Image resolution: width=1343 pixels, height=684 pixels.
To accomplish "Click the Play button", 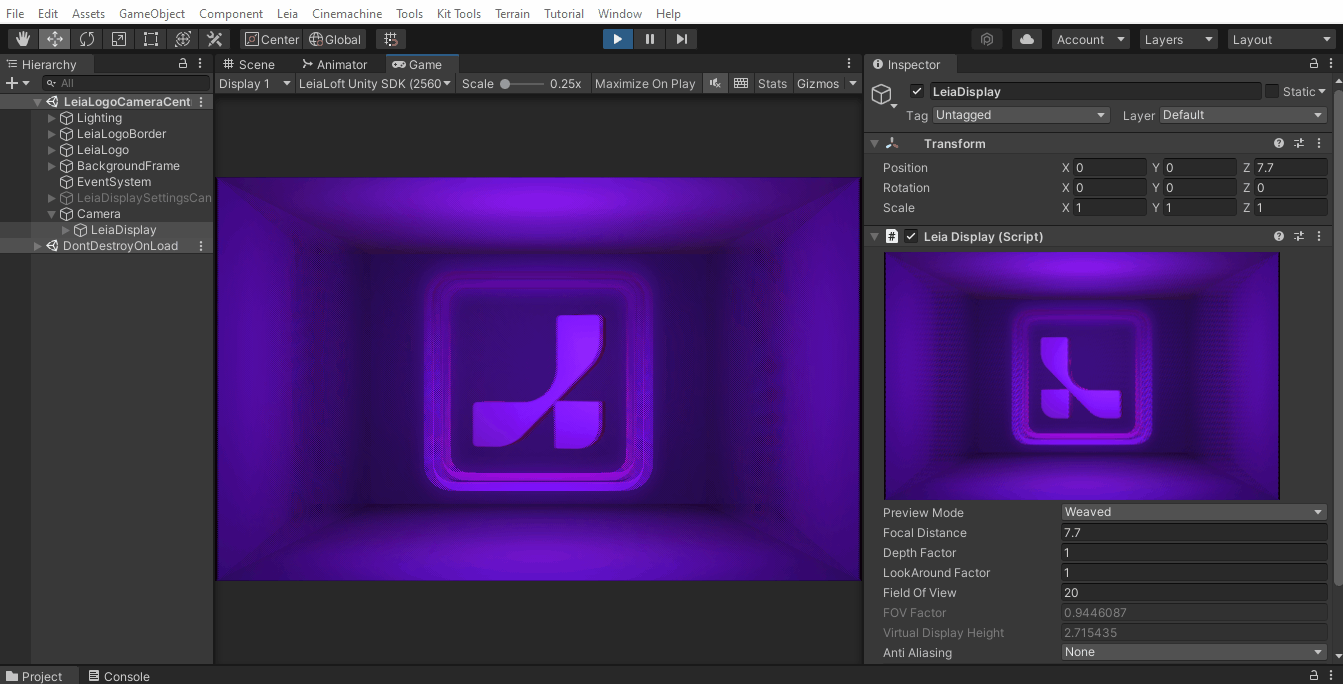I will tap(618, 39).
